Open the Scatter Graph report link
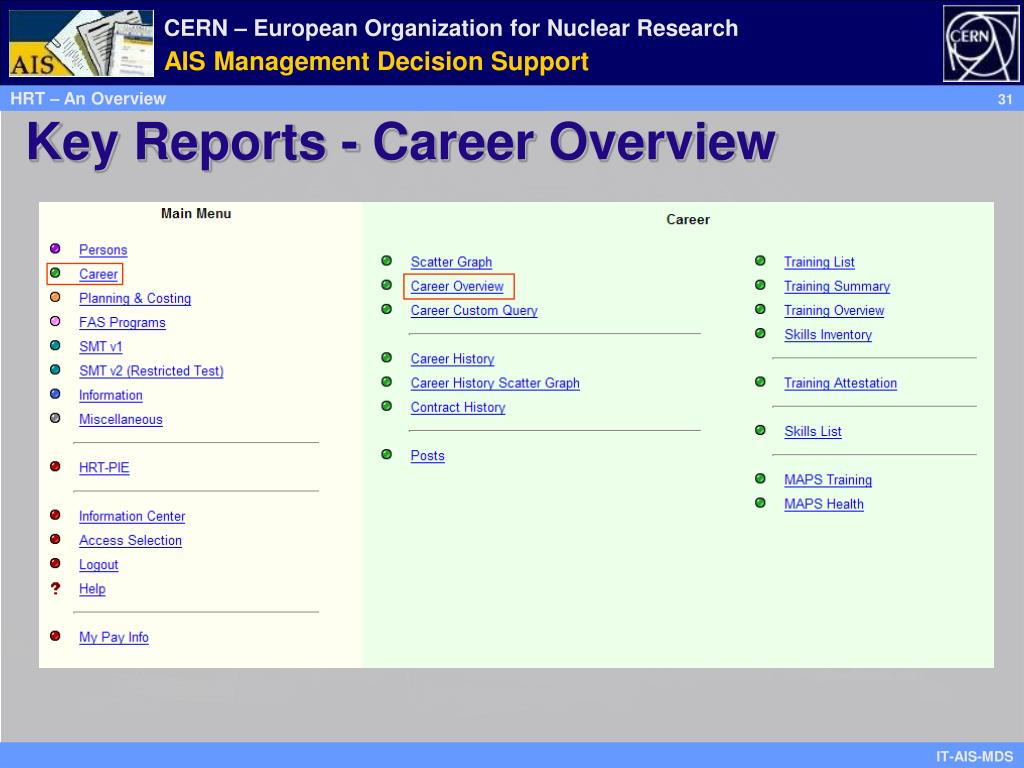Viewport: 1024px width, 768px height. (x=451, y=262)
